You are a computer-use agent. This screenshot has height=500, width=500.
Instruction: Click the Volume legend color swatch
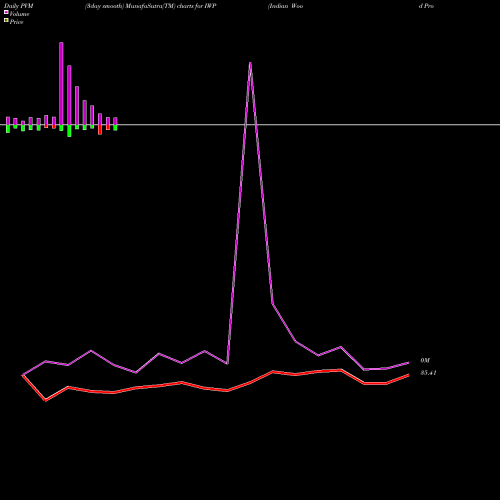[6, 12]
